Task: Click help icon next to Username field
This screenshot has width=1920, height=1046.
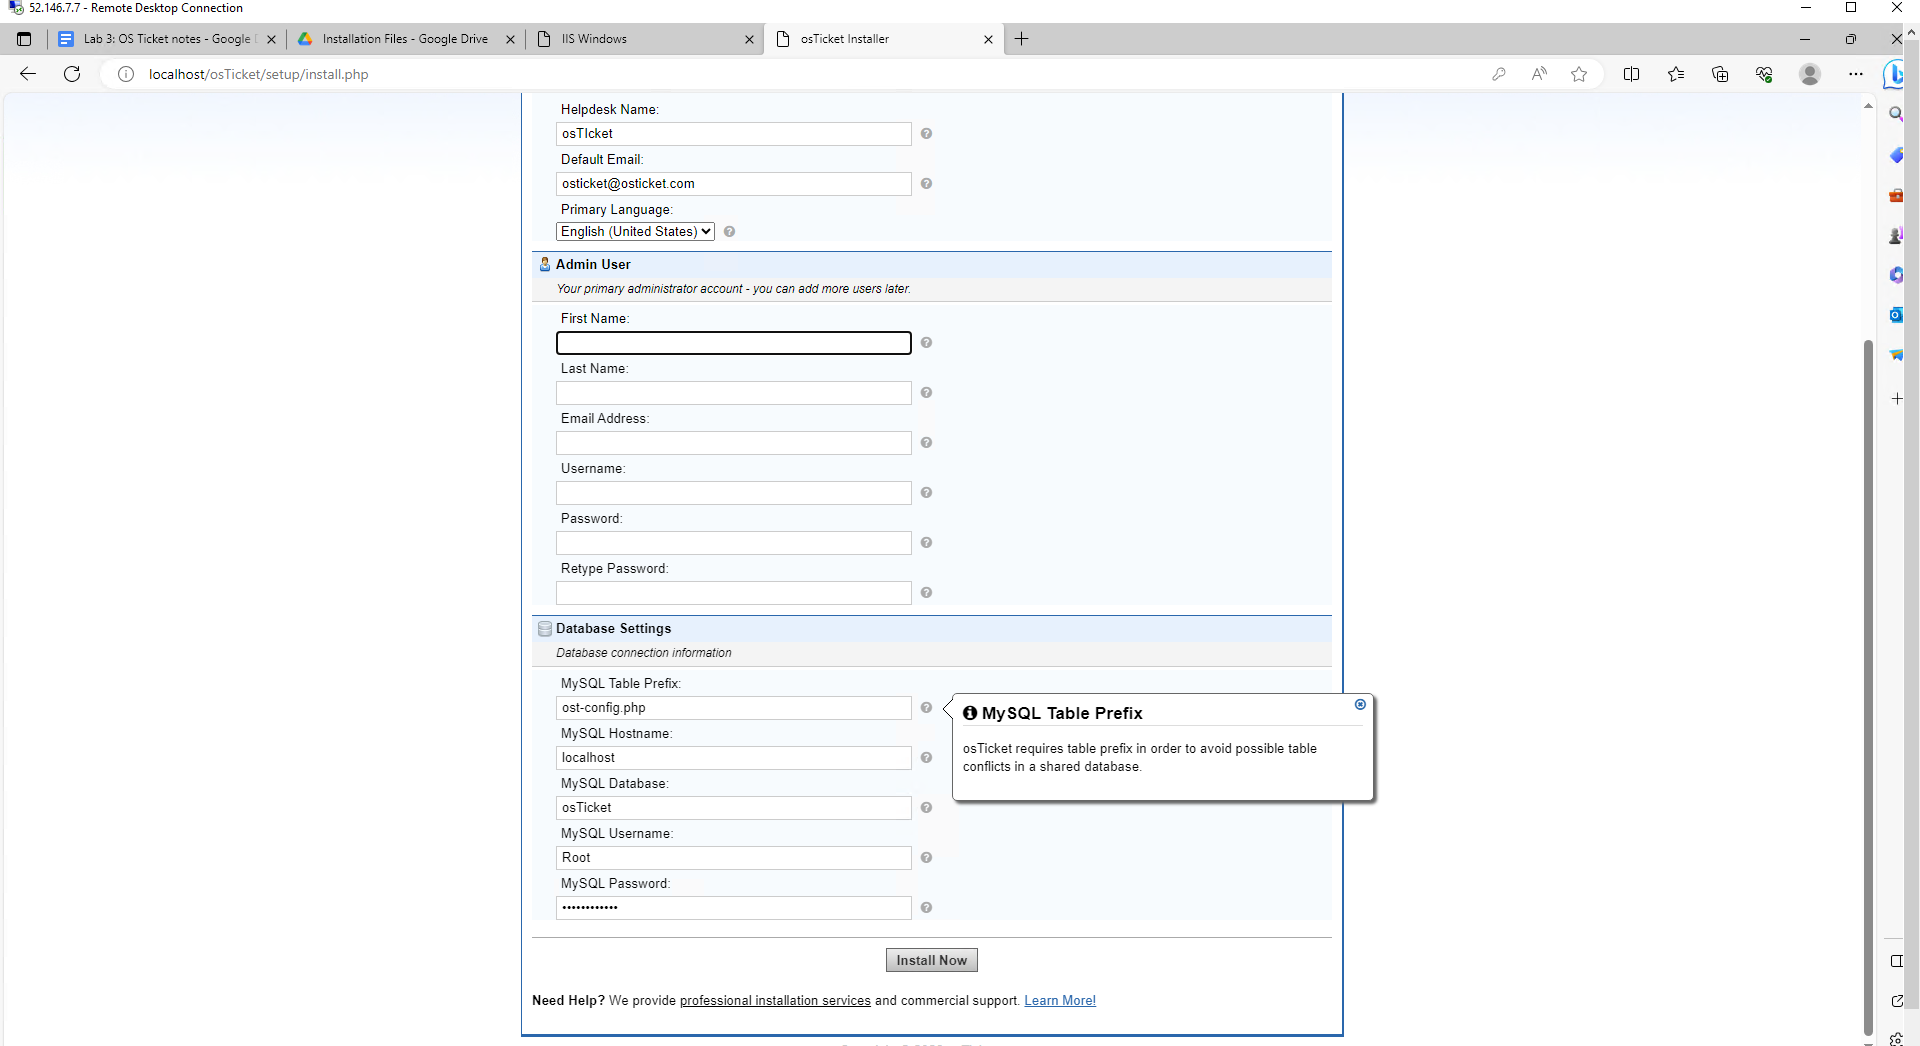Action: (x=926, y=492)
